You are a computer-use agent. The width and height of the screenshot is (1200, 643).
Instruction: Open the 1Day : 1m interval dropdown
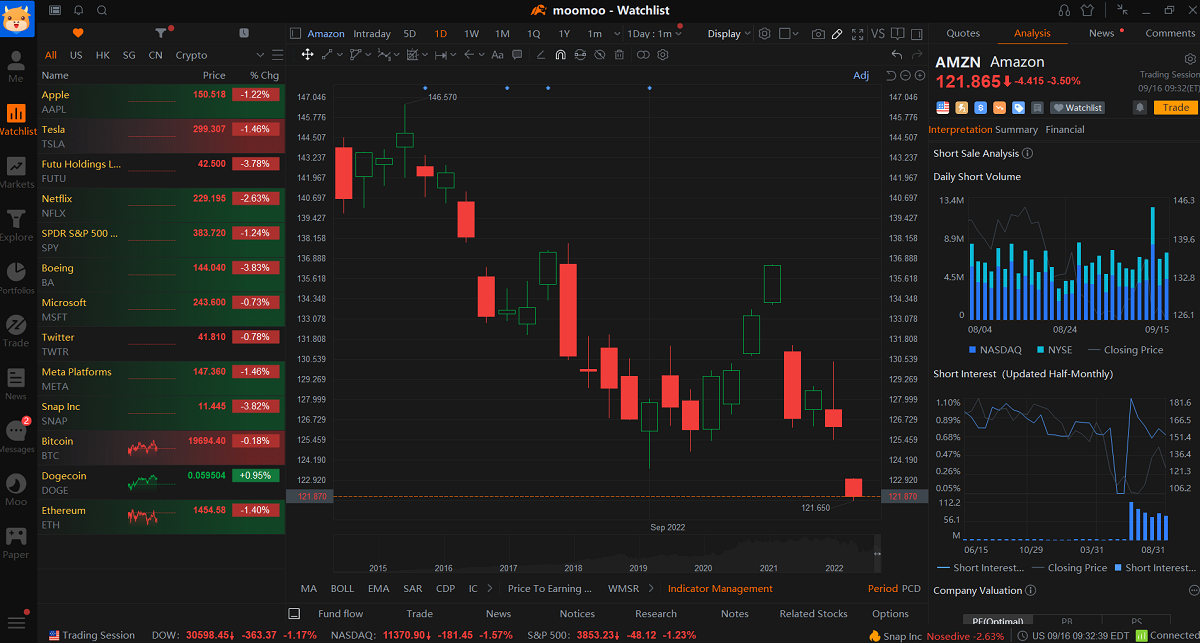655,34
